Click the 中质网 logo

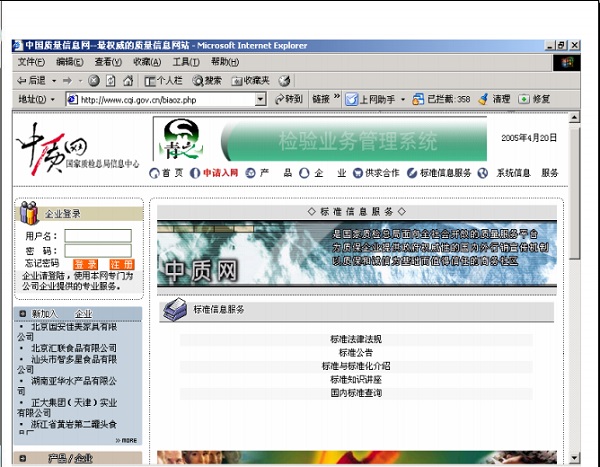point(77,149)
